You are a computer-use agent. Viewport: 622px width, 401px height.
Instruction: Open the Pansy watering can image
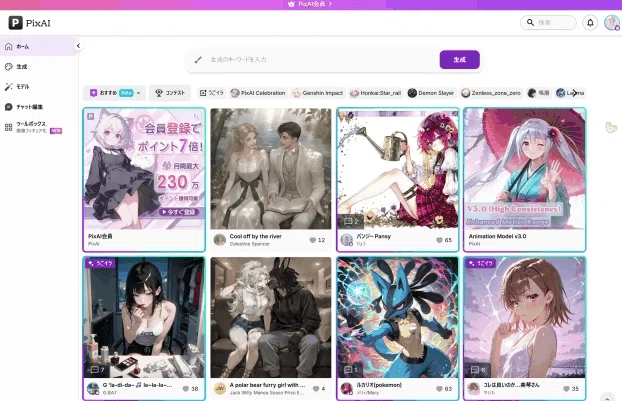(397, 169)
